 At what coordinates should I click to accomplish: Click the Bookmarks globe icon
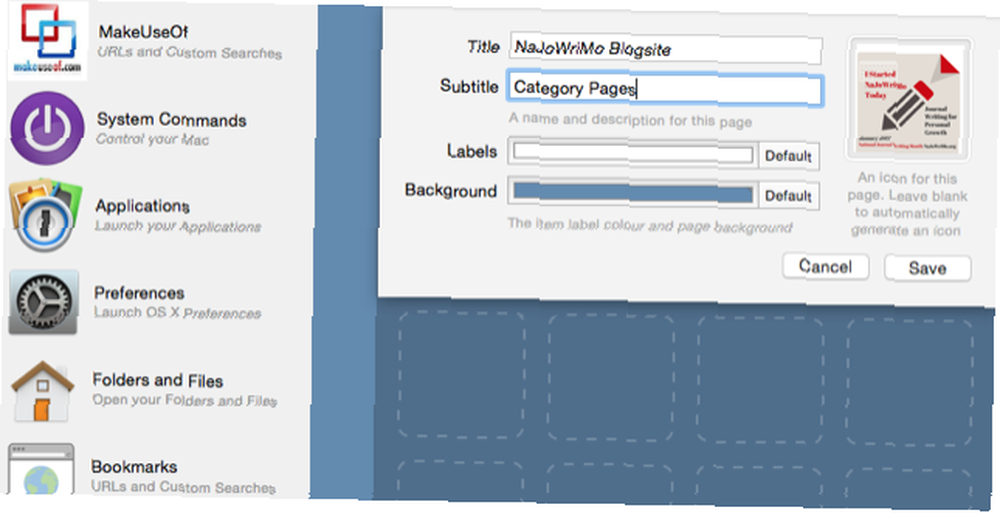click(41, 469)
